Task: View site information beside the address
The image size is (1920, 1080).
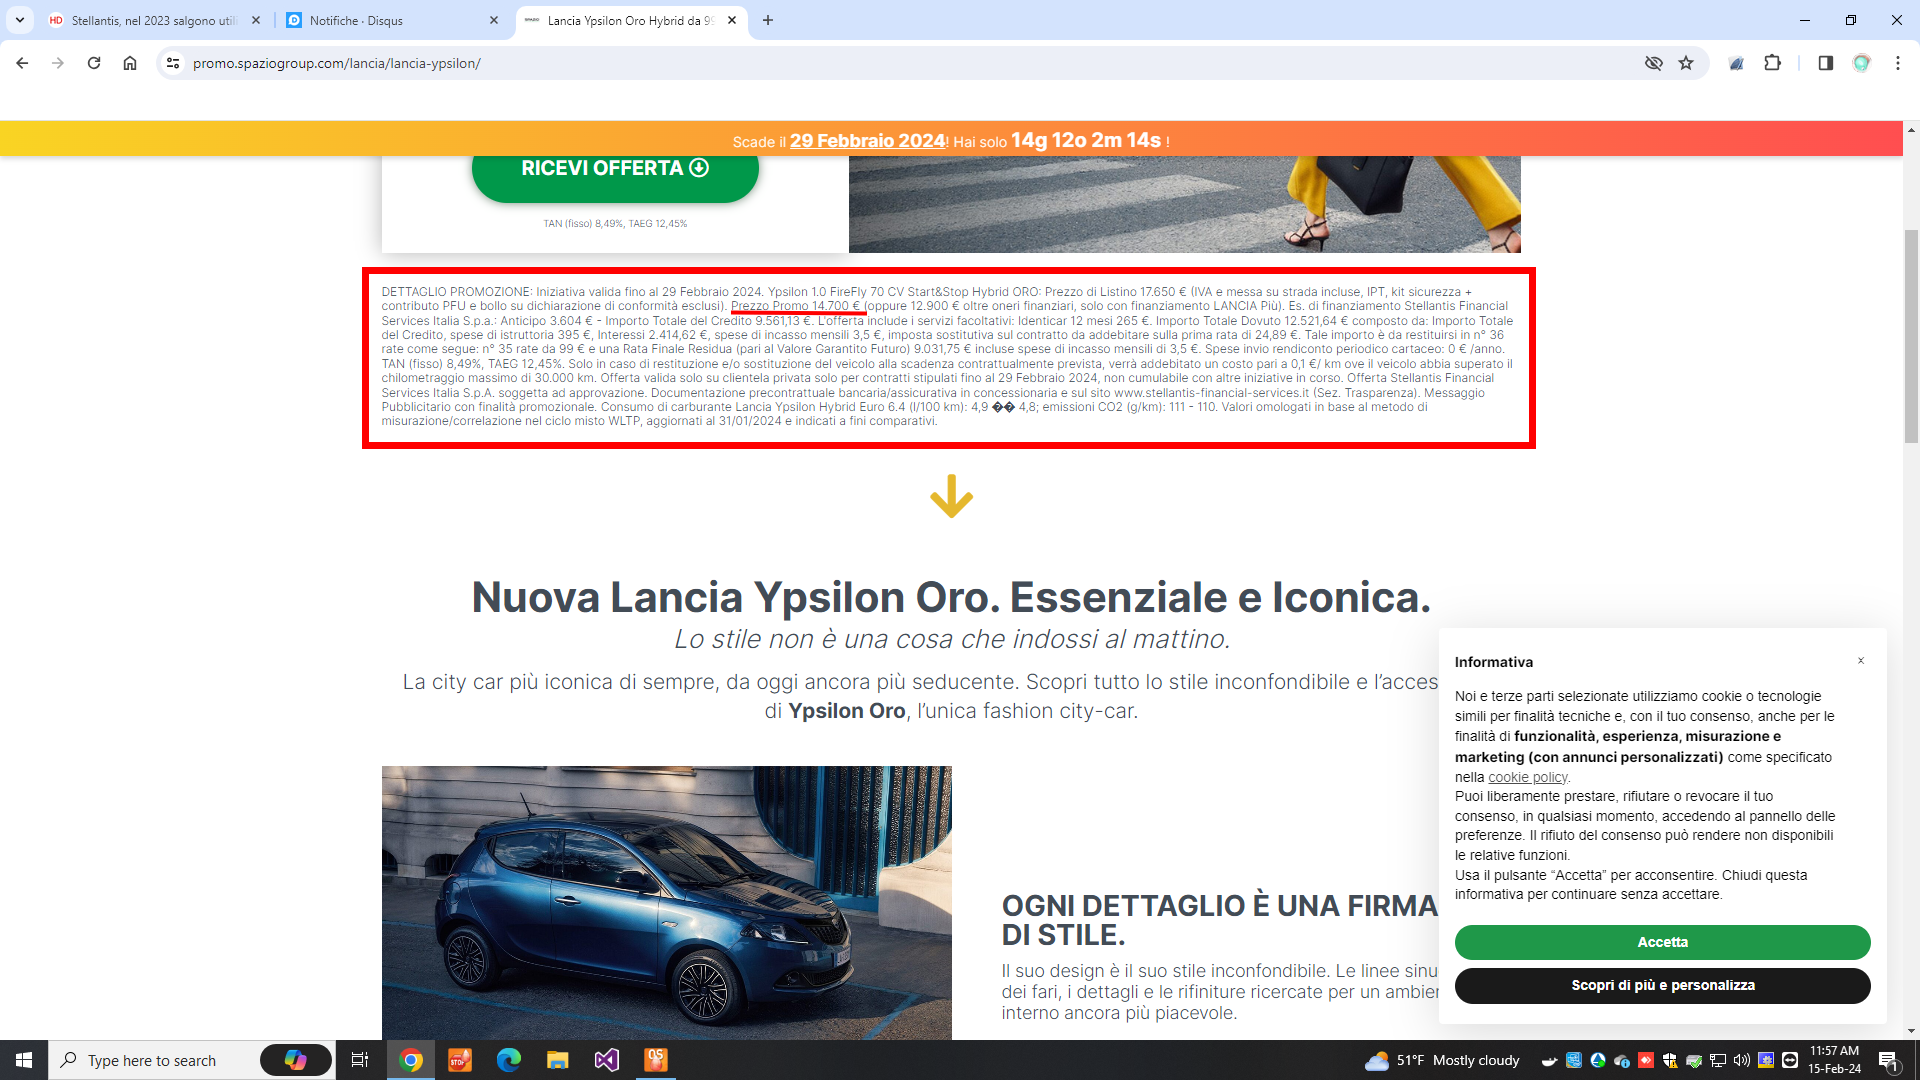Action: pyautogui.click(x=173, y=63)
